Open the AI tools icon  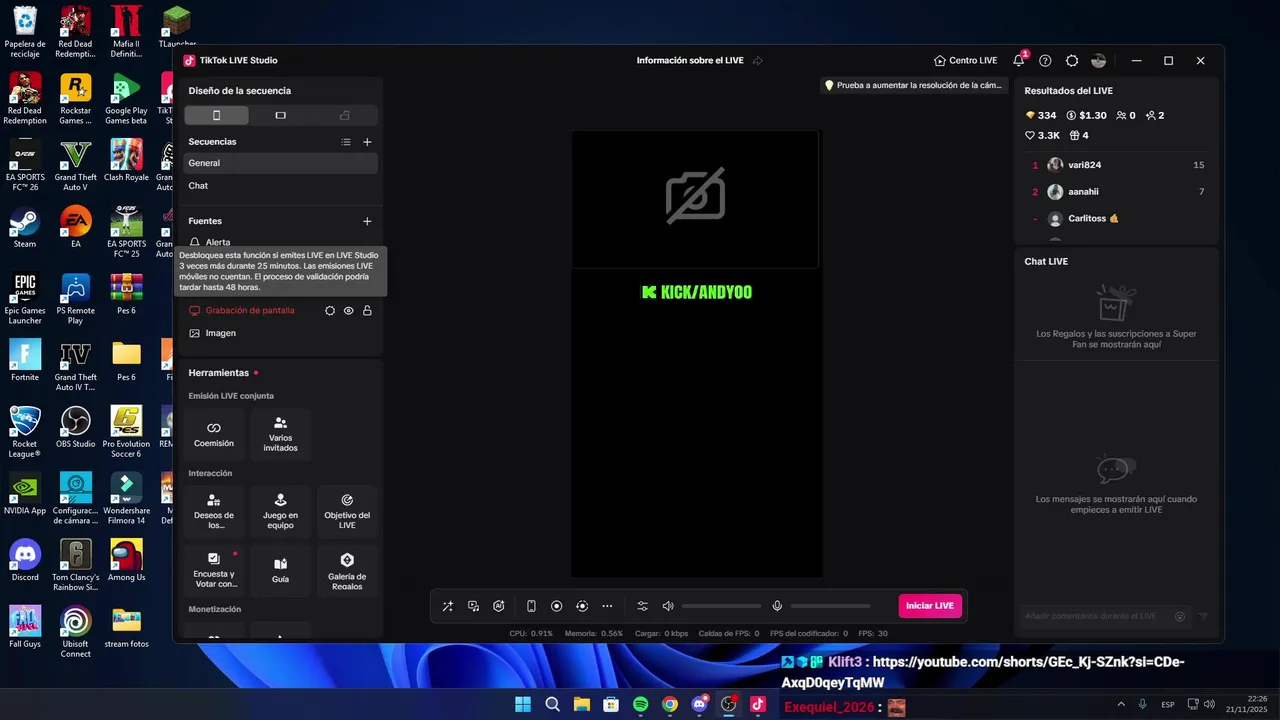(499, 606)
